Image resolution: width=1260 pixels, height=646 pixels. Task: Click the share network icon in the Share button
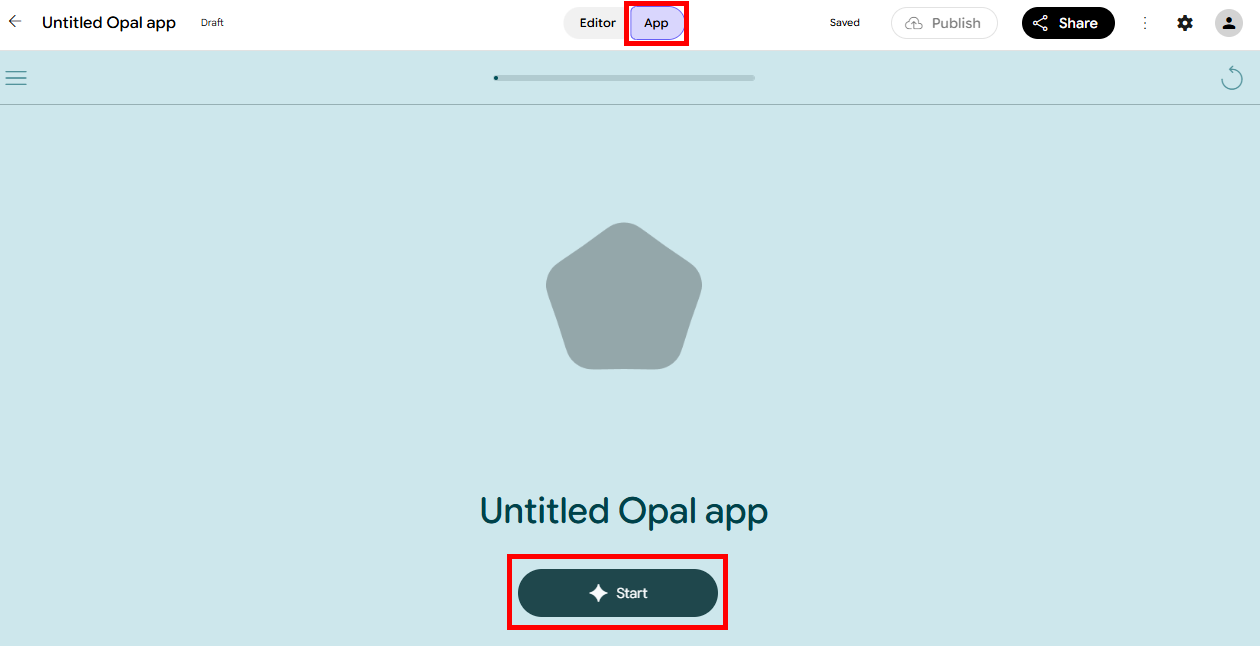coord(1040,23)
